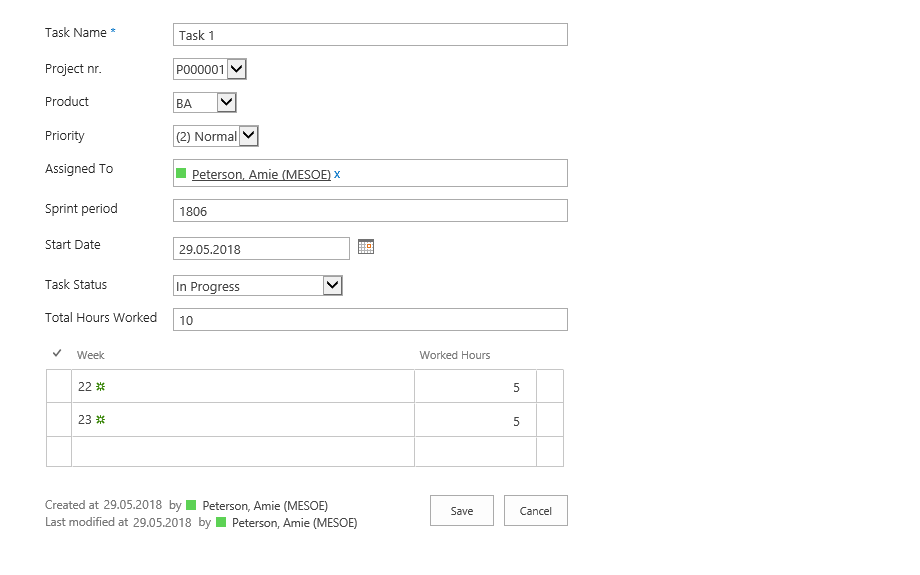Select the week 23 row checkbox cell
This screenshot has width=920, height=575.
tap(59, 420)
